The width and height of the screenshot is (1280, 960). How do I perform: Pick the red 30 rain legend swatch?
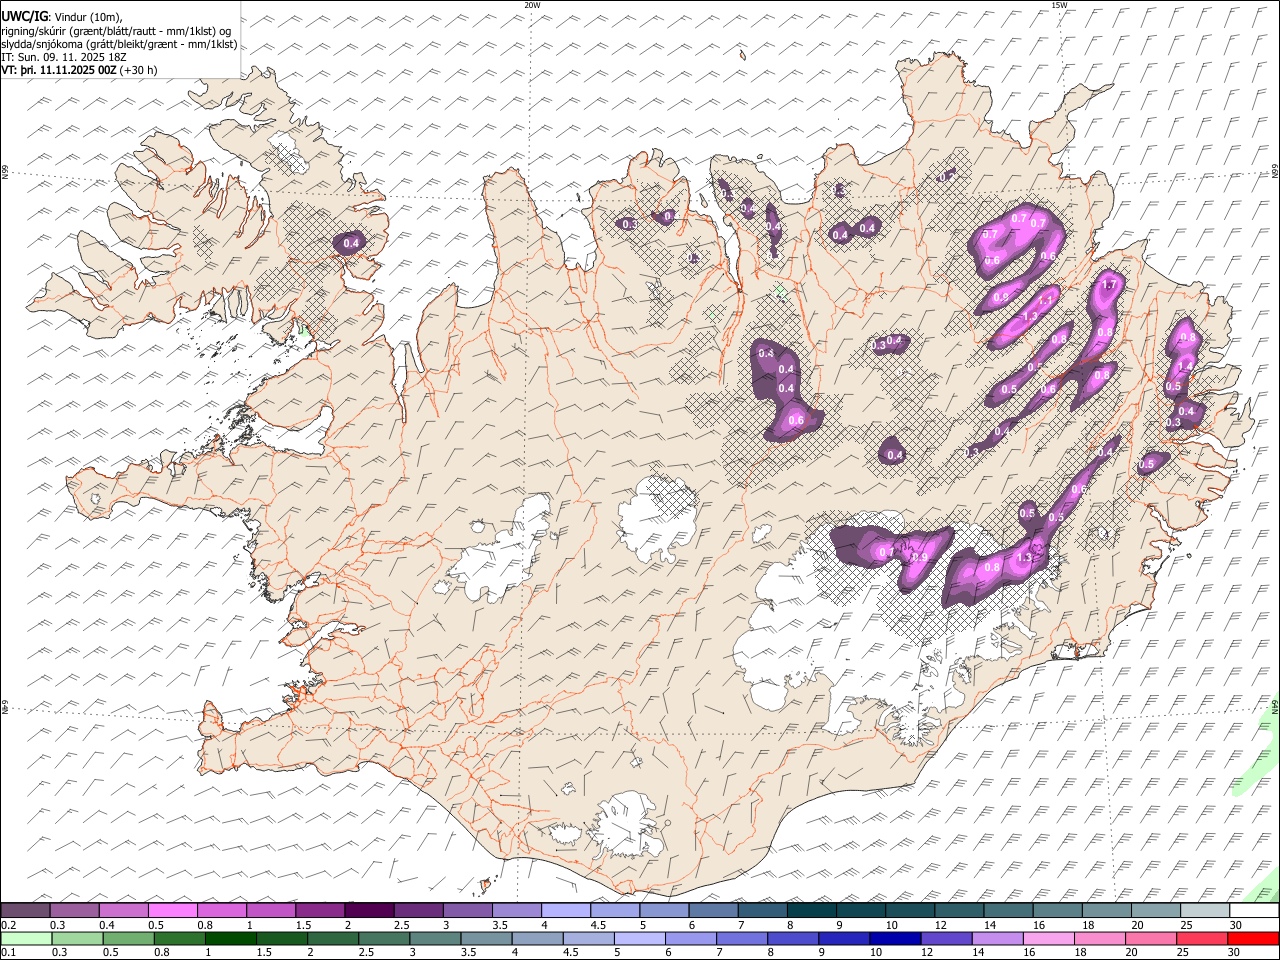1252,938
